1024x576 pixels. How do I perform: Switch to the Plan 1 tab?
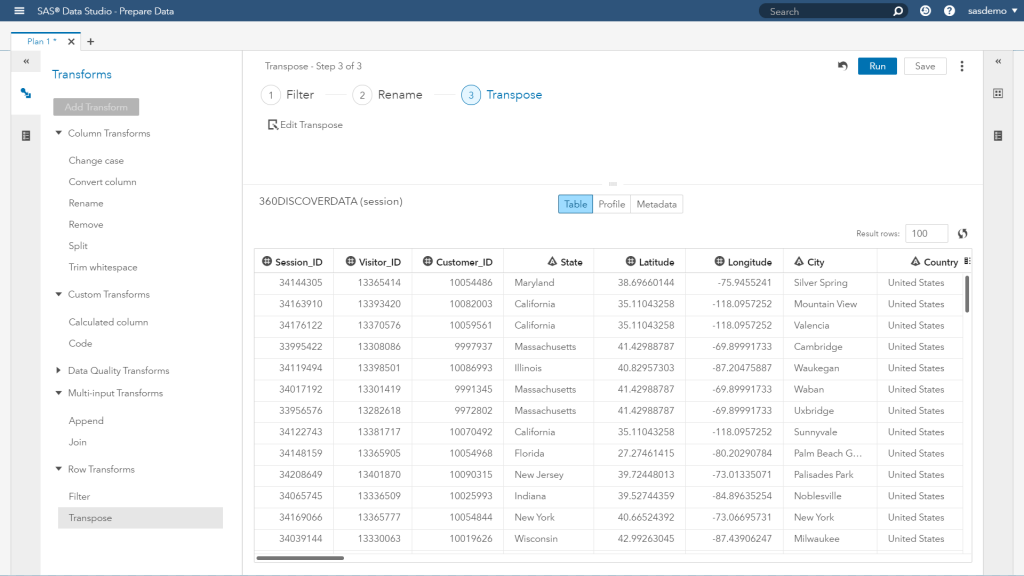click(x=41, y=41)
